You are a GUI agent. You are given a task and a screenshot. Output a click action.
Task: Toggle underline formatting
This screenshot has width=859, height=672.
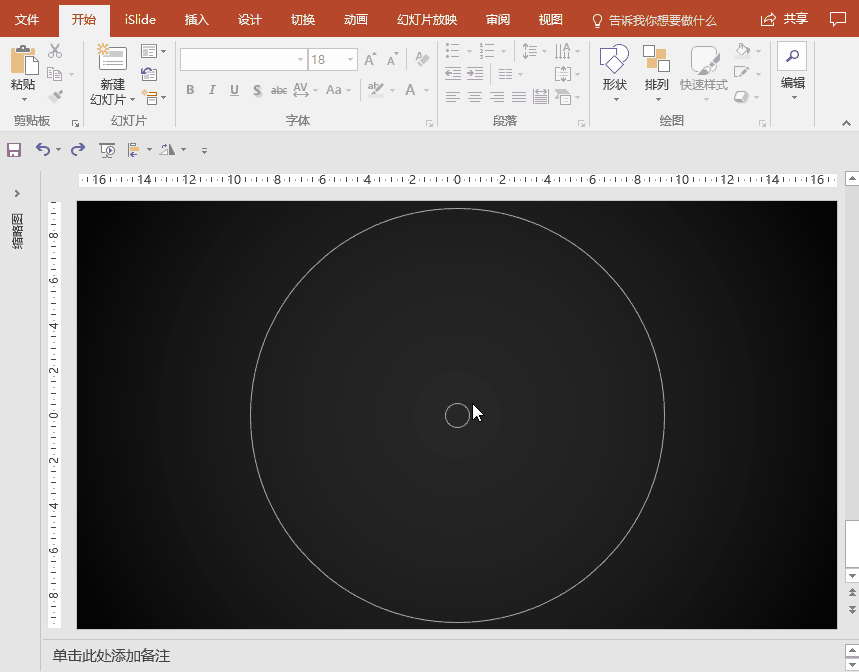(x=234, y=90)
